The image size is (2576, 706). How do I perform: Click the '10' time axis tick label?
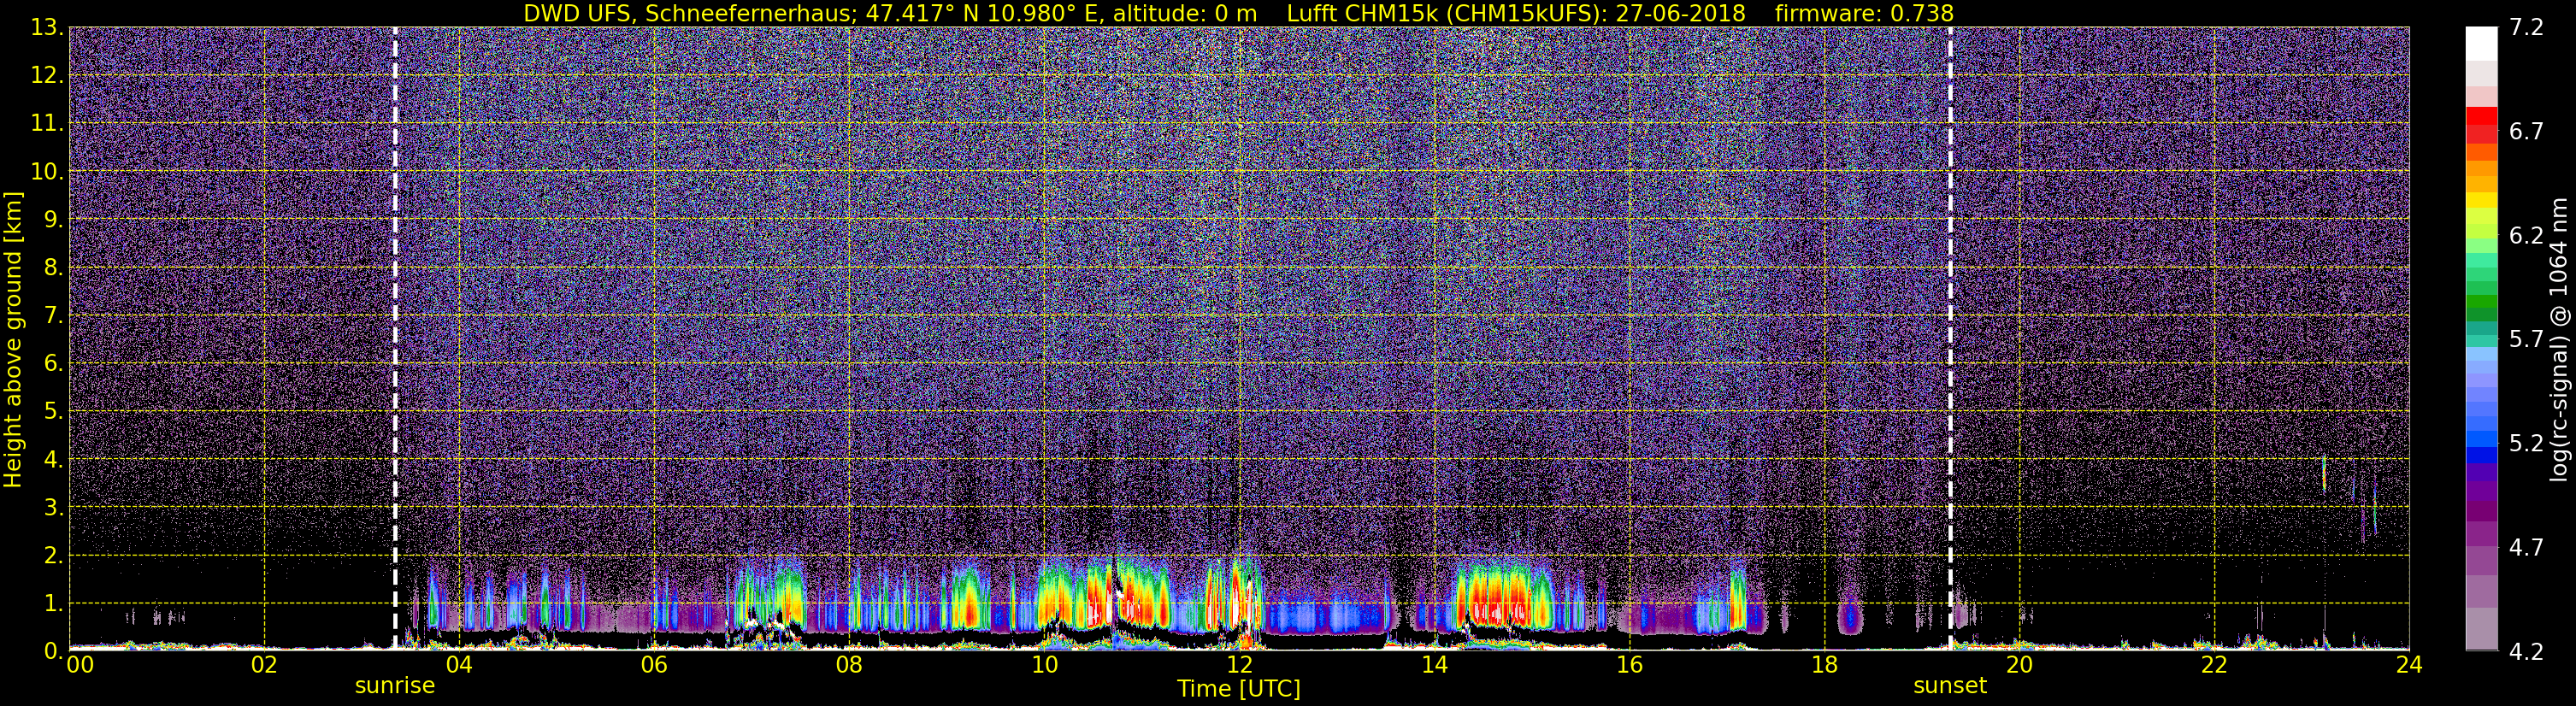tap(1044, 665)
